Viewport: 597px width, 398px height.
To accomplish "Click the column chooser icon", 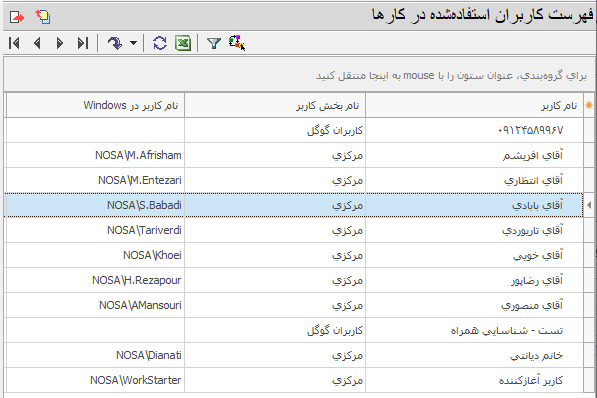I will (236, 43).
